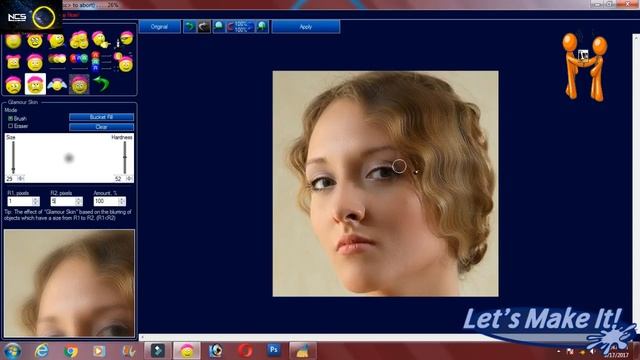The width and height of the screenshot is (640, 360).
Task: Click the Original preview button
Action: [160, 27]
